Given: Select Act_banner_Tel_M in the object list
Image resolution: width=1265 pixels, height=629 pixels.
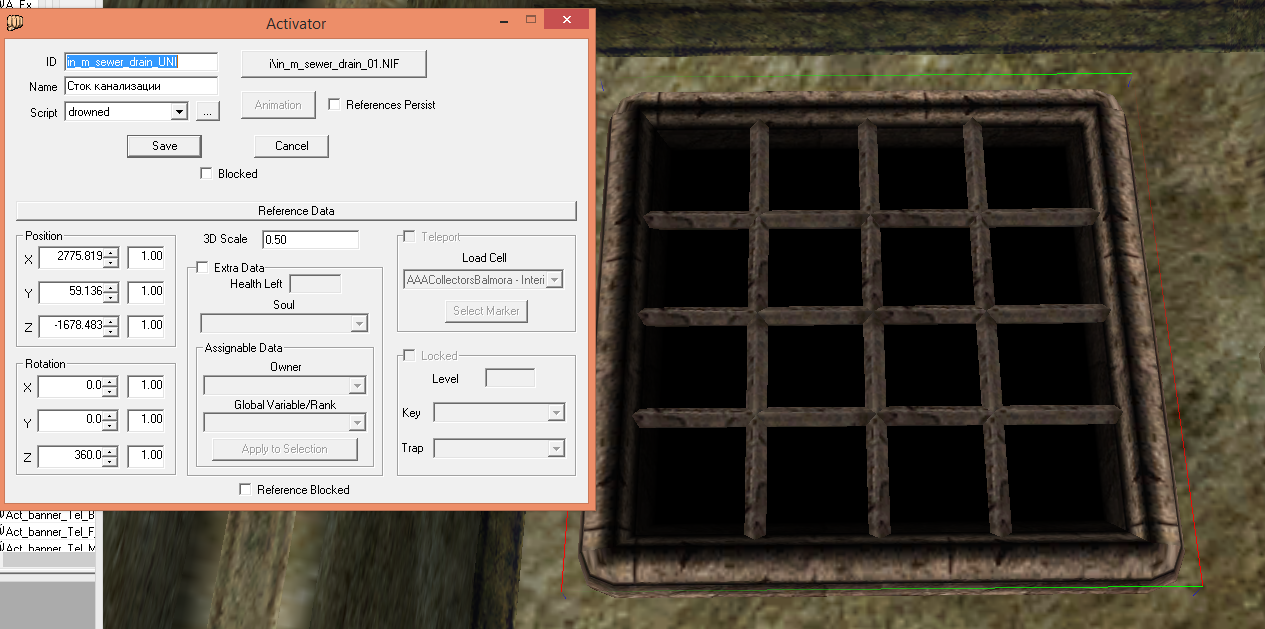Looking at the screenshot, I should [48, 547].
